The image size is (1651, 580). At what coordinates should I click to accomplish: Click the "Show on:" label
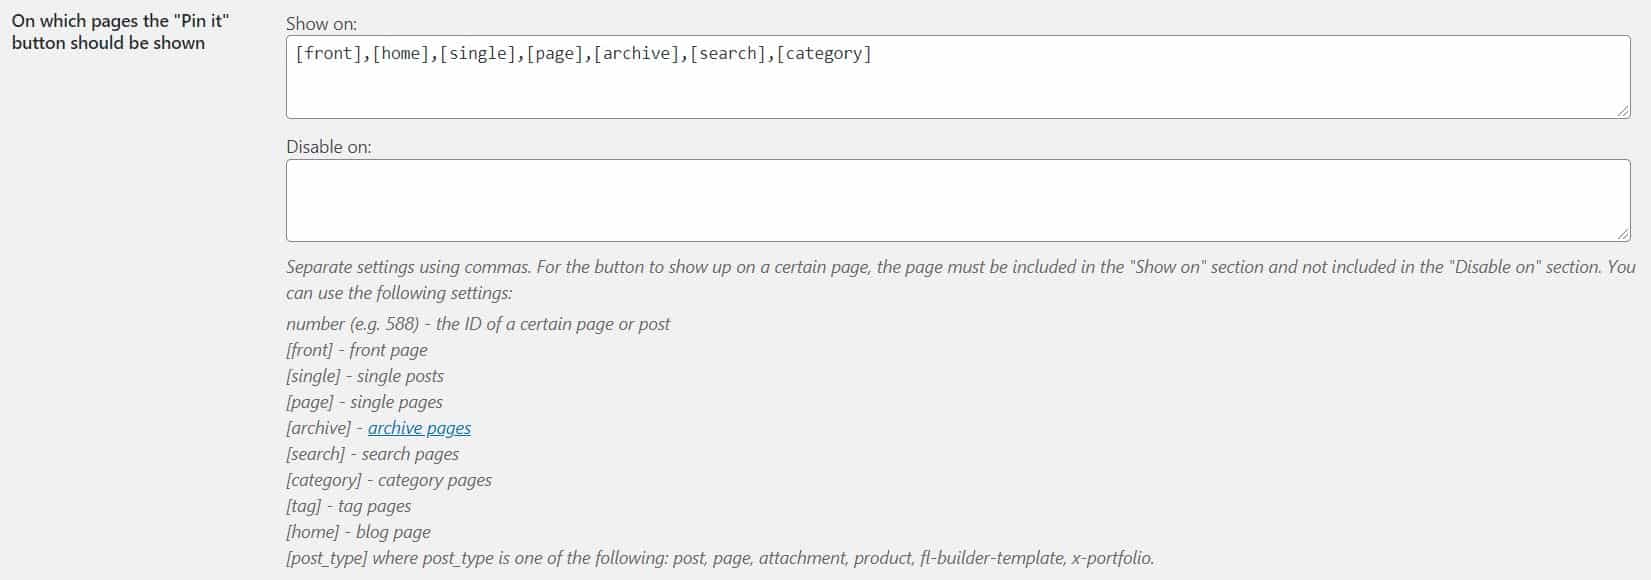(321, 23)
